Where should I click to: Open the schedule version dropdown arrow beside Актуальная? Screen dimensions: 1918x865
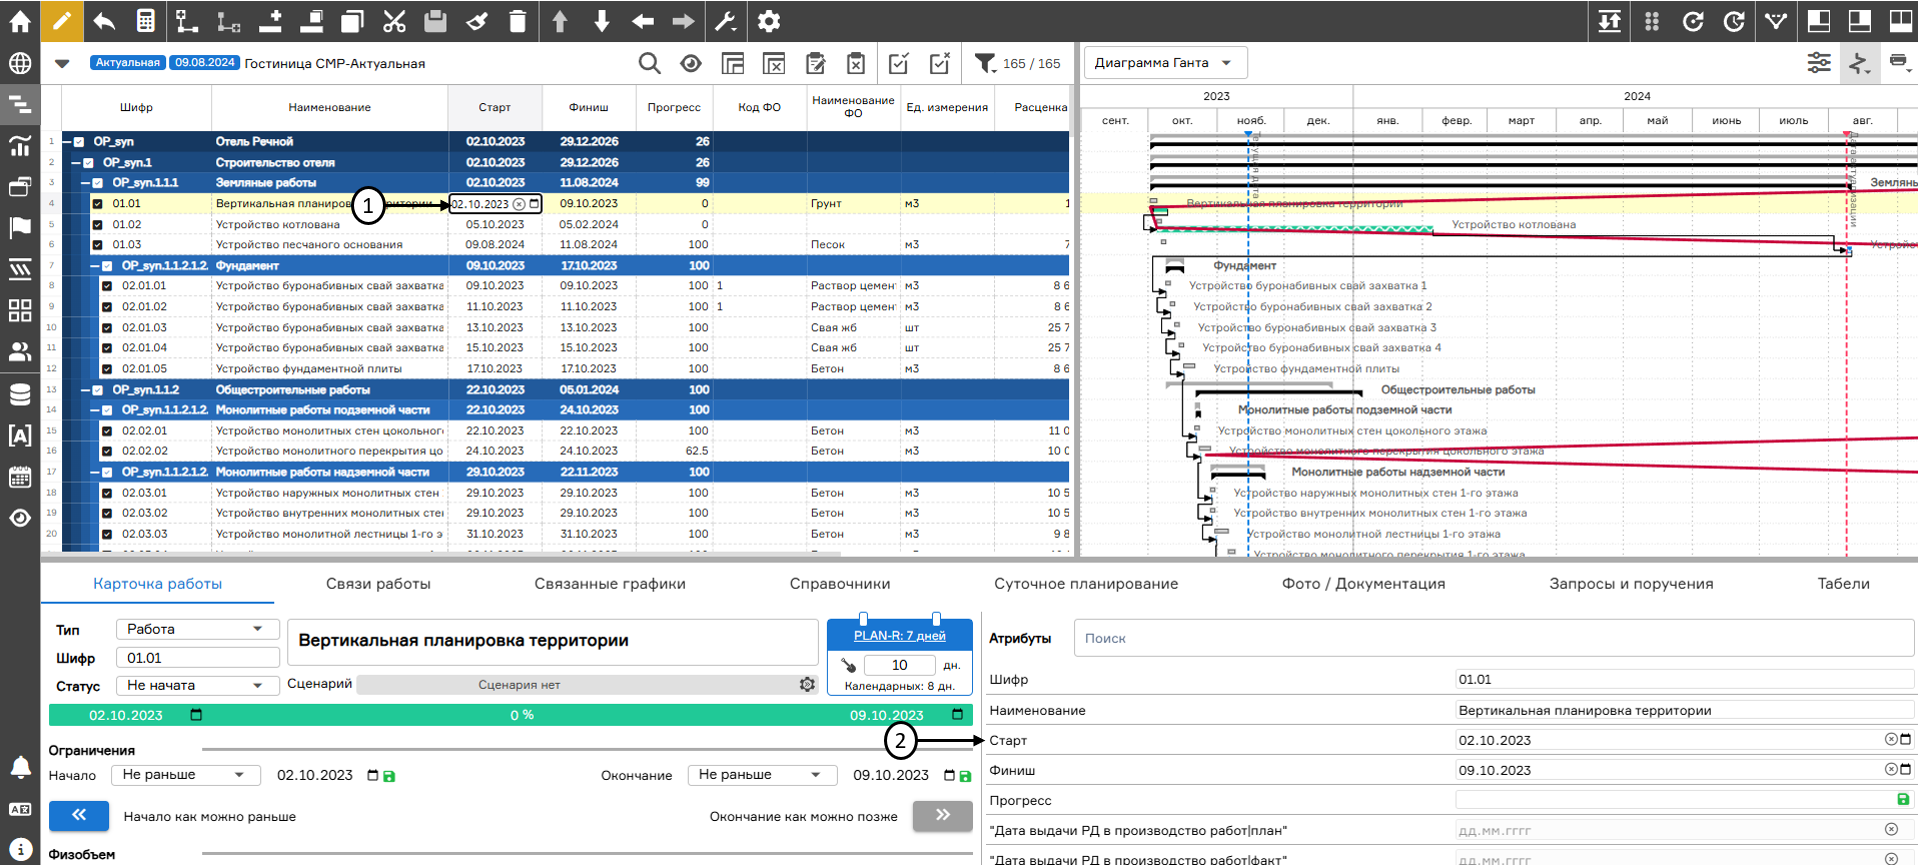pyautogui.click(x=62, y=64)
